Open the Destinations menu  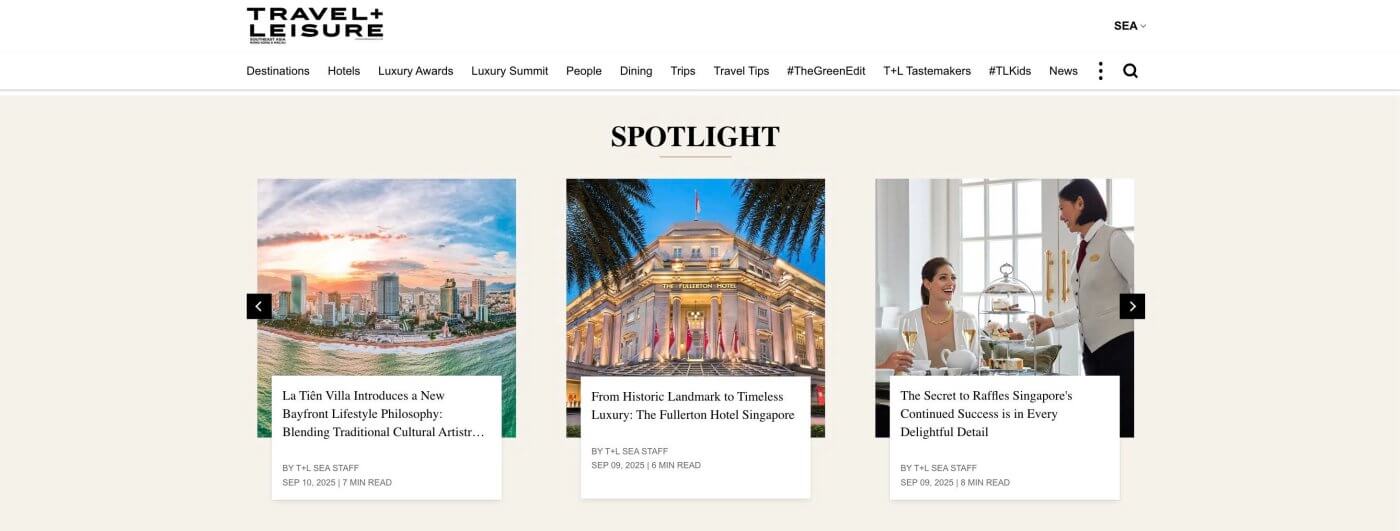coord(278,71)
